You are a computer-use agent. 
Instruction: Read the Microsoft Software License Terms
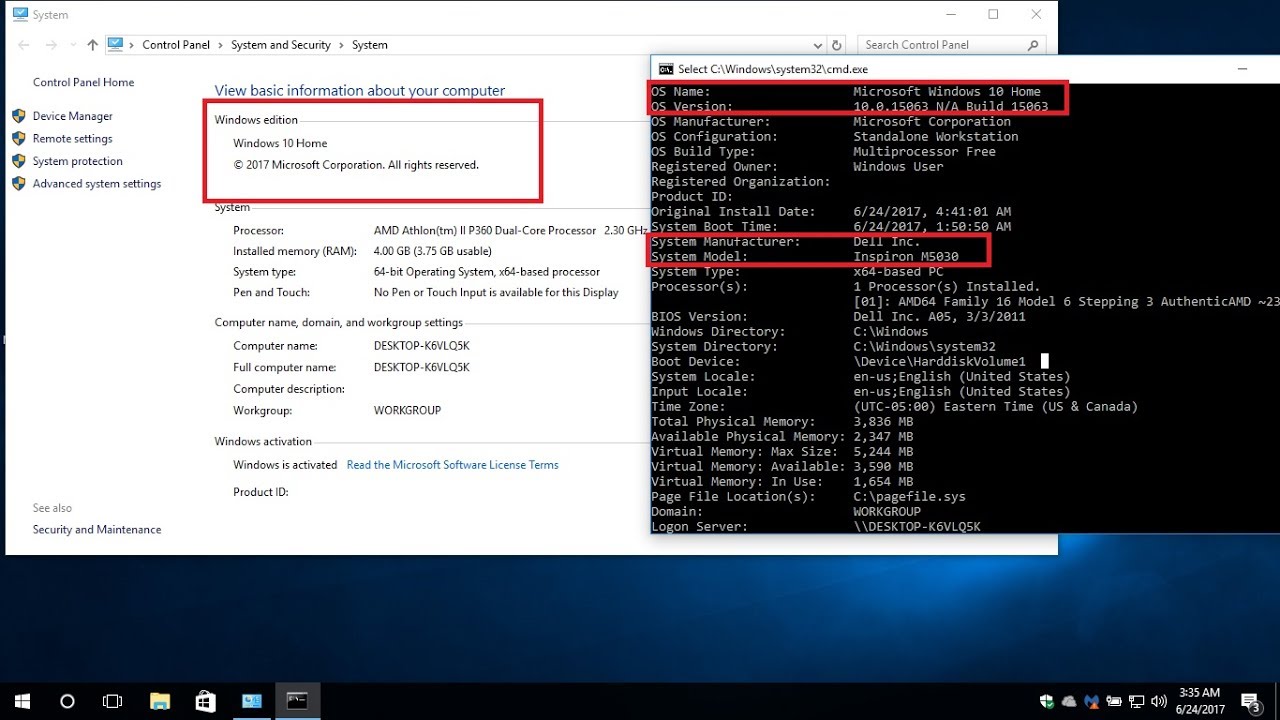452,465
